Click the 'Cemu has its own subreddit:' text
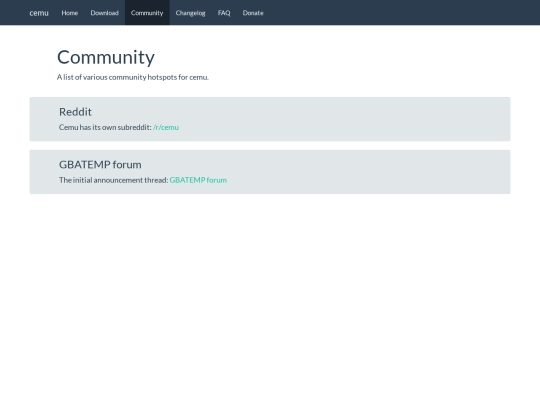Viewport: 540px width, 405px height. [x=105, y=127]
